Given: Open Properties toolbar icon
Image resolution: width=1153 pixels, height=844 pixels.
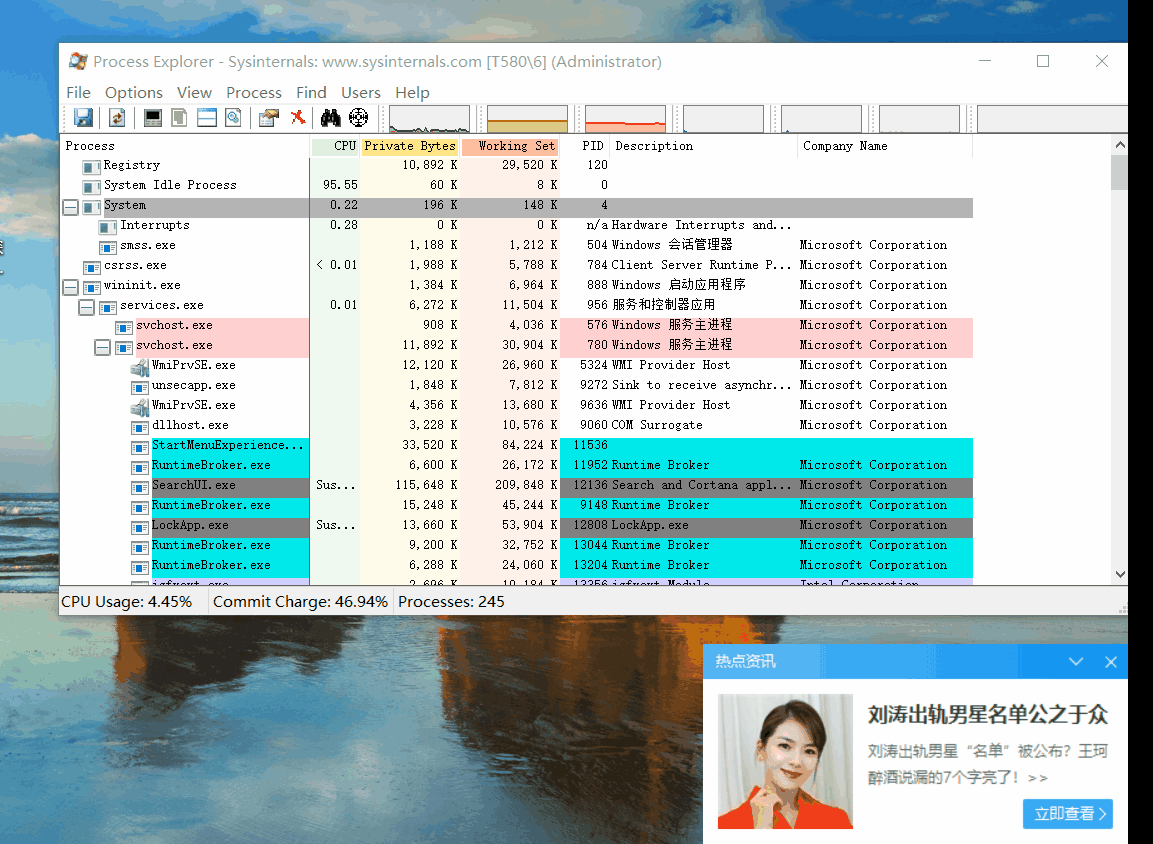Looking at the screenshot, I should 269,118.
